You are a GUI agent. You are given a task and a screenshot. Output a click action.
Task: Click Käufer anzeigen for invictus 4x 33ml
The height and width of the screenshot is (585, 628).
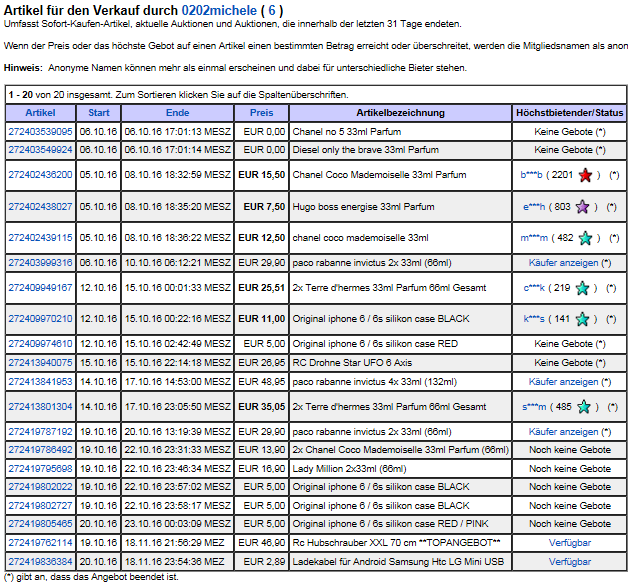pos(563,382)
